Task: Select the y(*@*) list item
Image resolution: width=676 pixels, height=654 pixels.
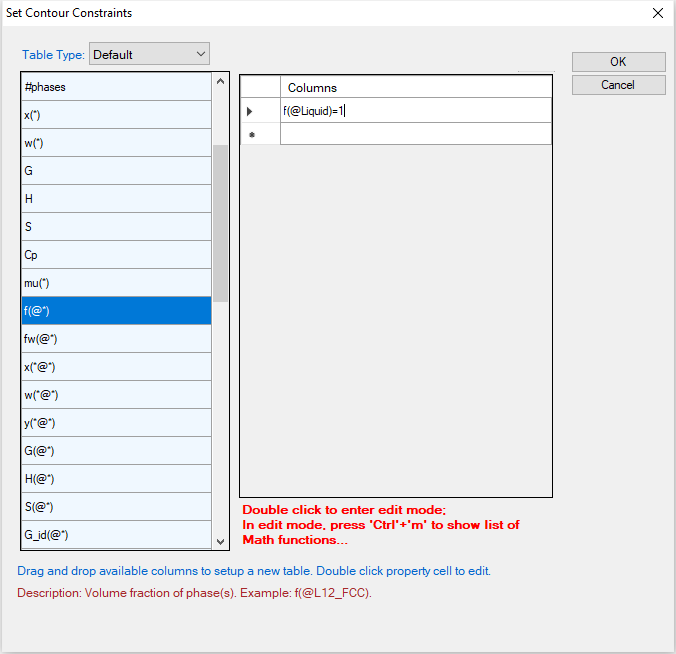Action: [116, 423]
